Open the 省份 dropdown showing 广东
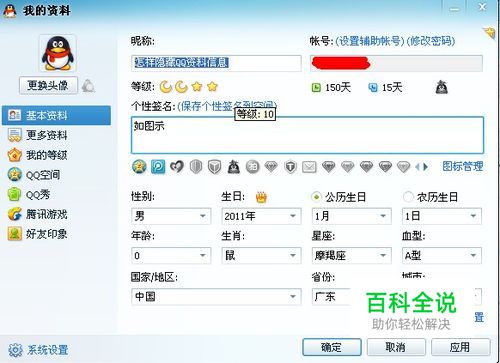 [332, 297]
